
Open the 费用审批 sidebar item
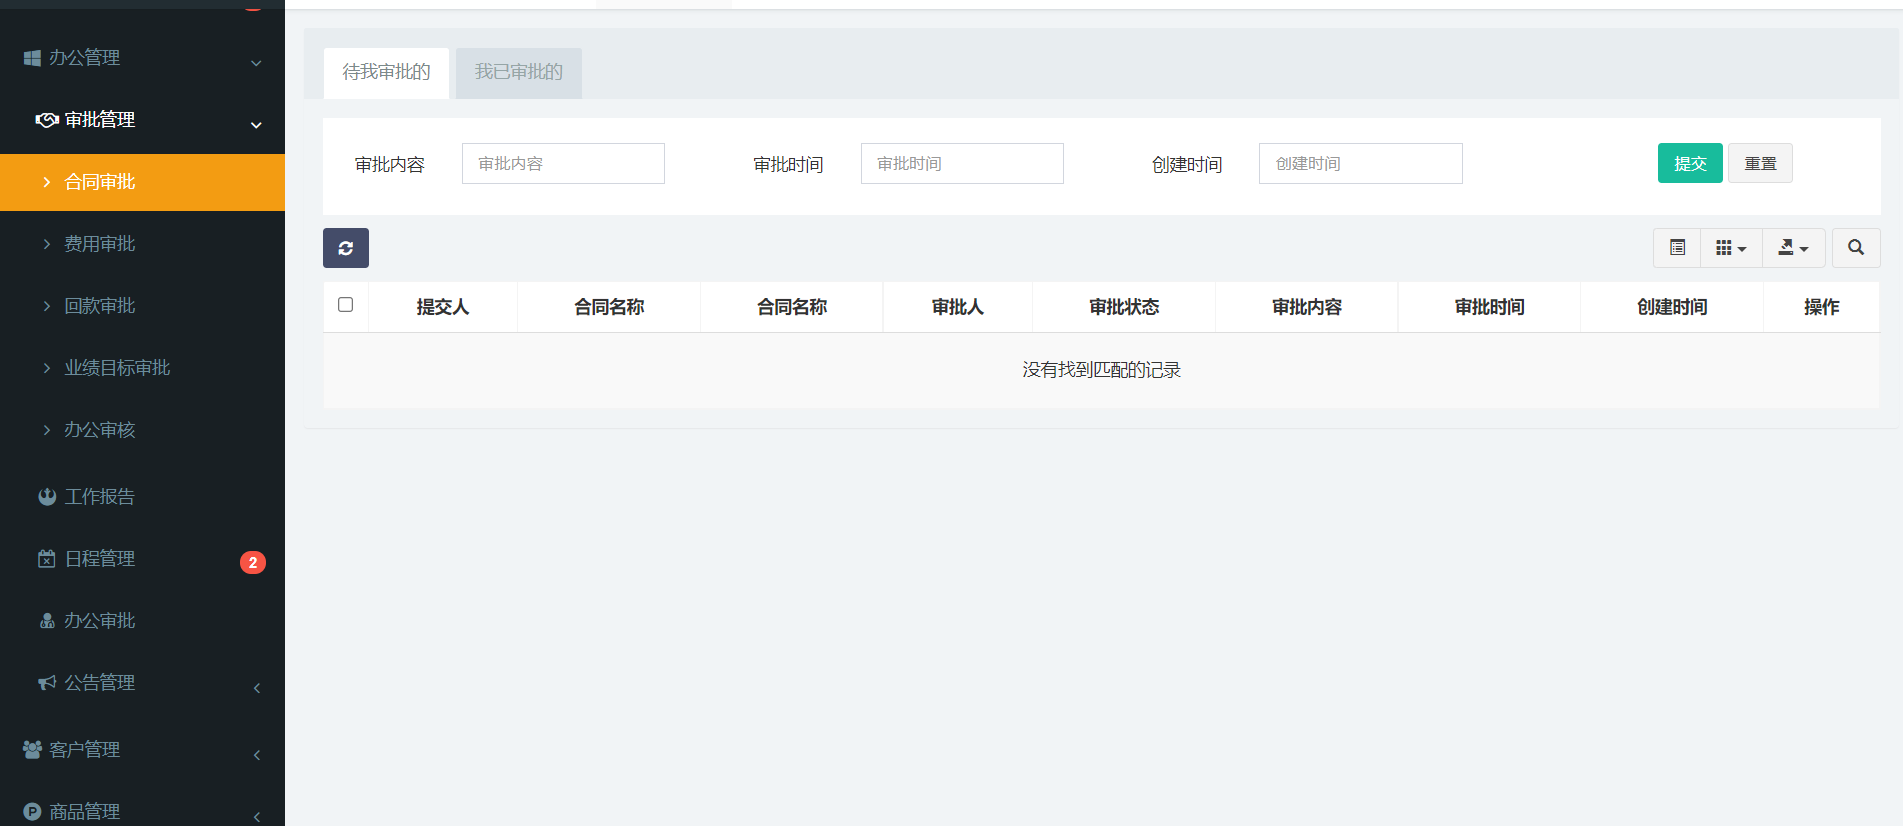[x=142, y=243]
